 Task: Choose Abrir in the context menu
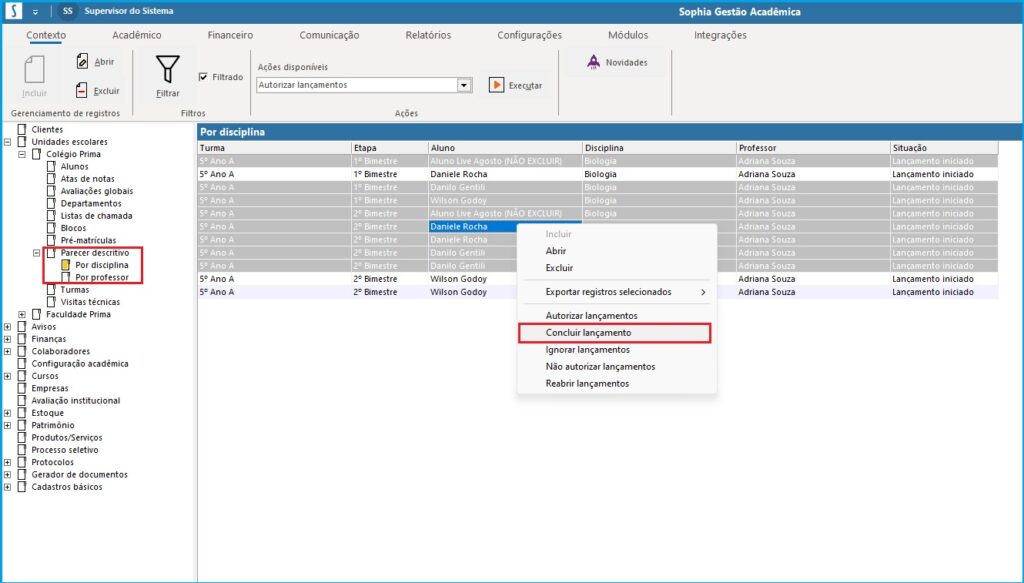point(556,251)
